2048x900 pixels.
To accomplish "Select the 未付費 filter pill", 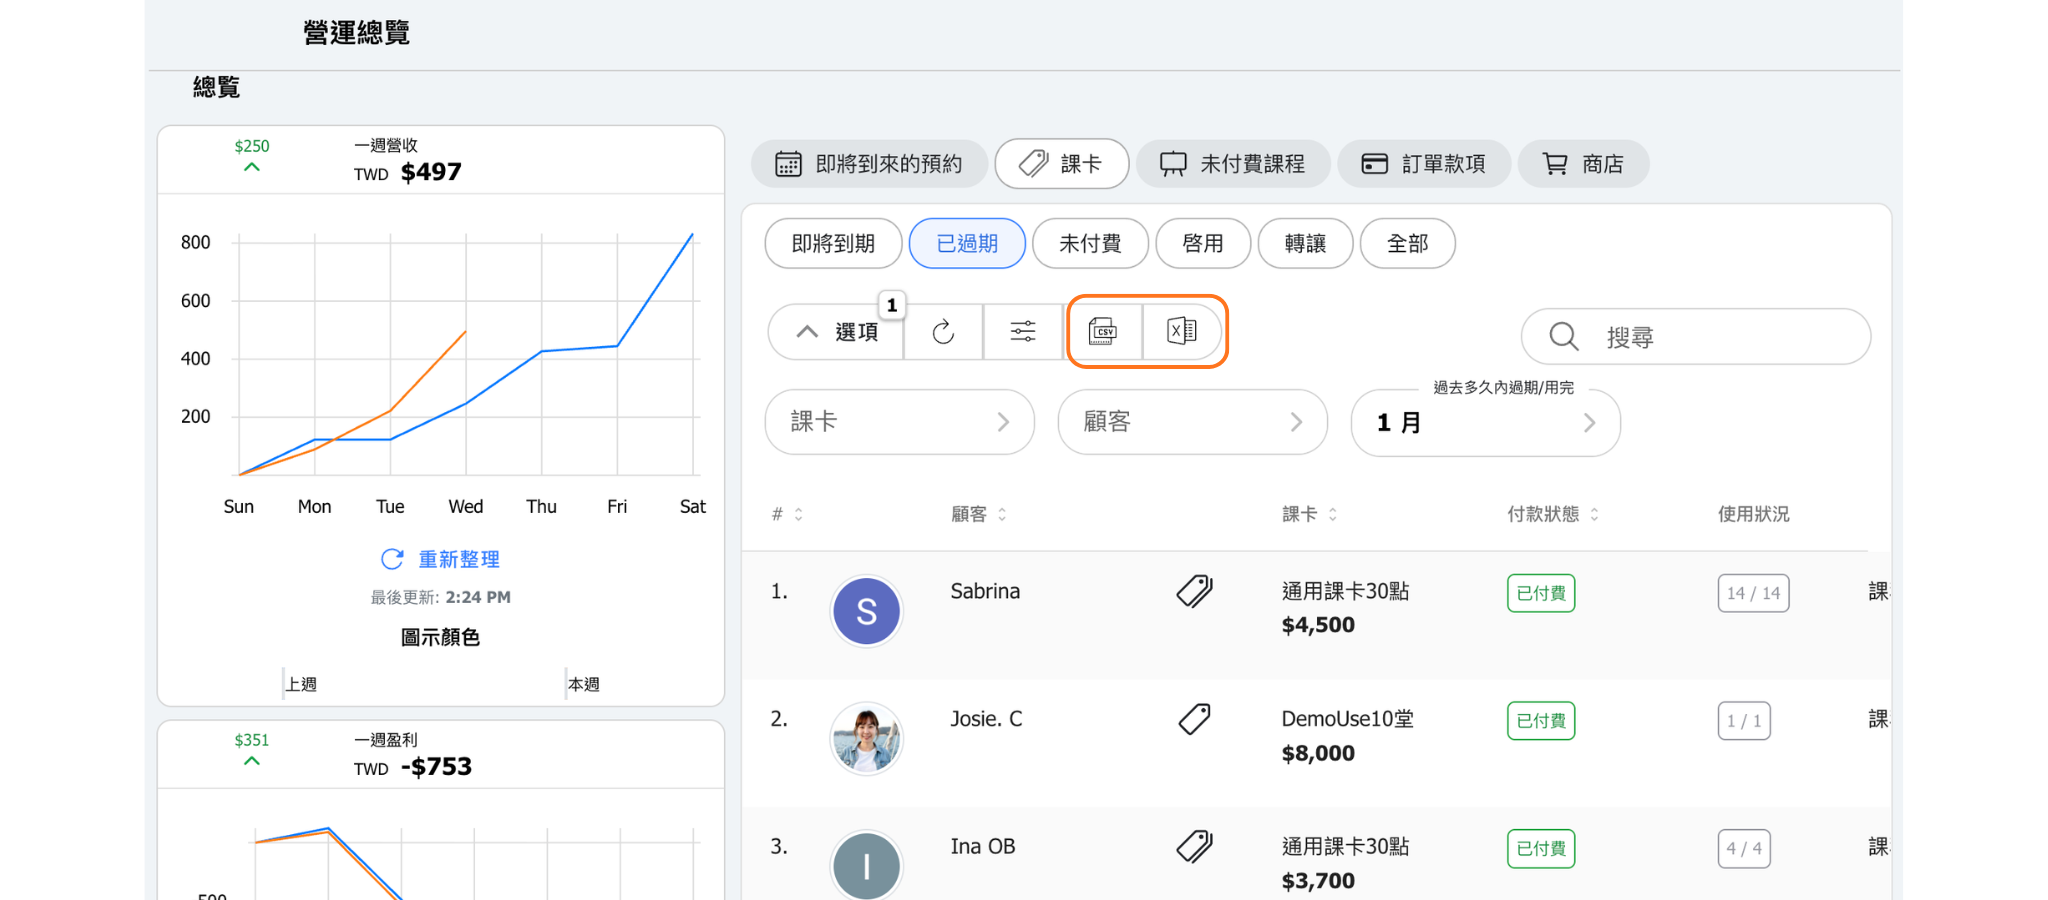I will click(x=1089, y=244).
